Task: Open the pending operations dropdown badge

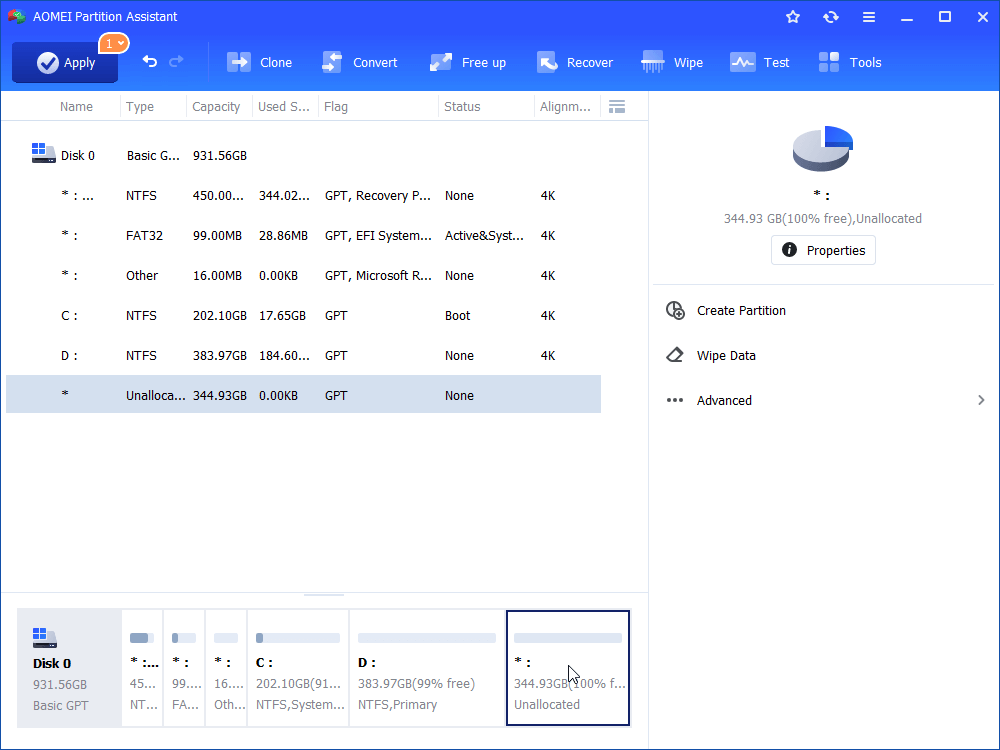Action: click(114, 43)
